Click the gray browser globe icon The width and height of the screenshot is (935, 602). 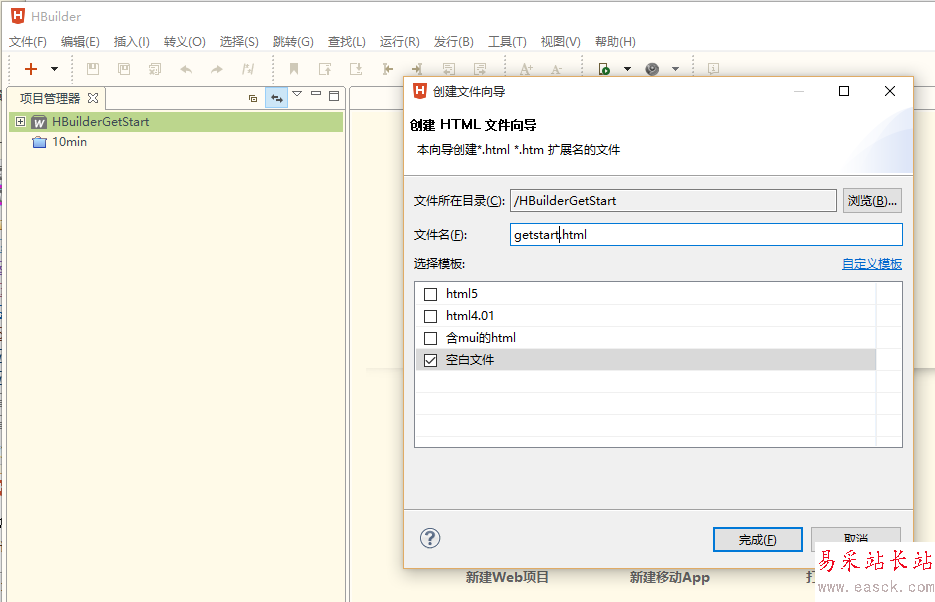pyautogui.click(x=652, y=69)
